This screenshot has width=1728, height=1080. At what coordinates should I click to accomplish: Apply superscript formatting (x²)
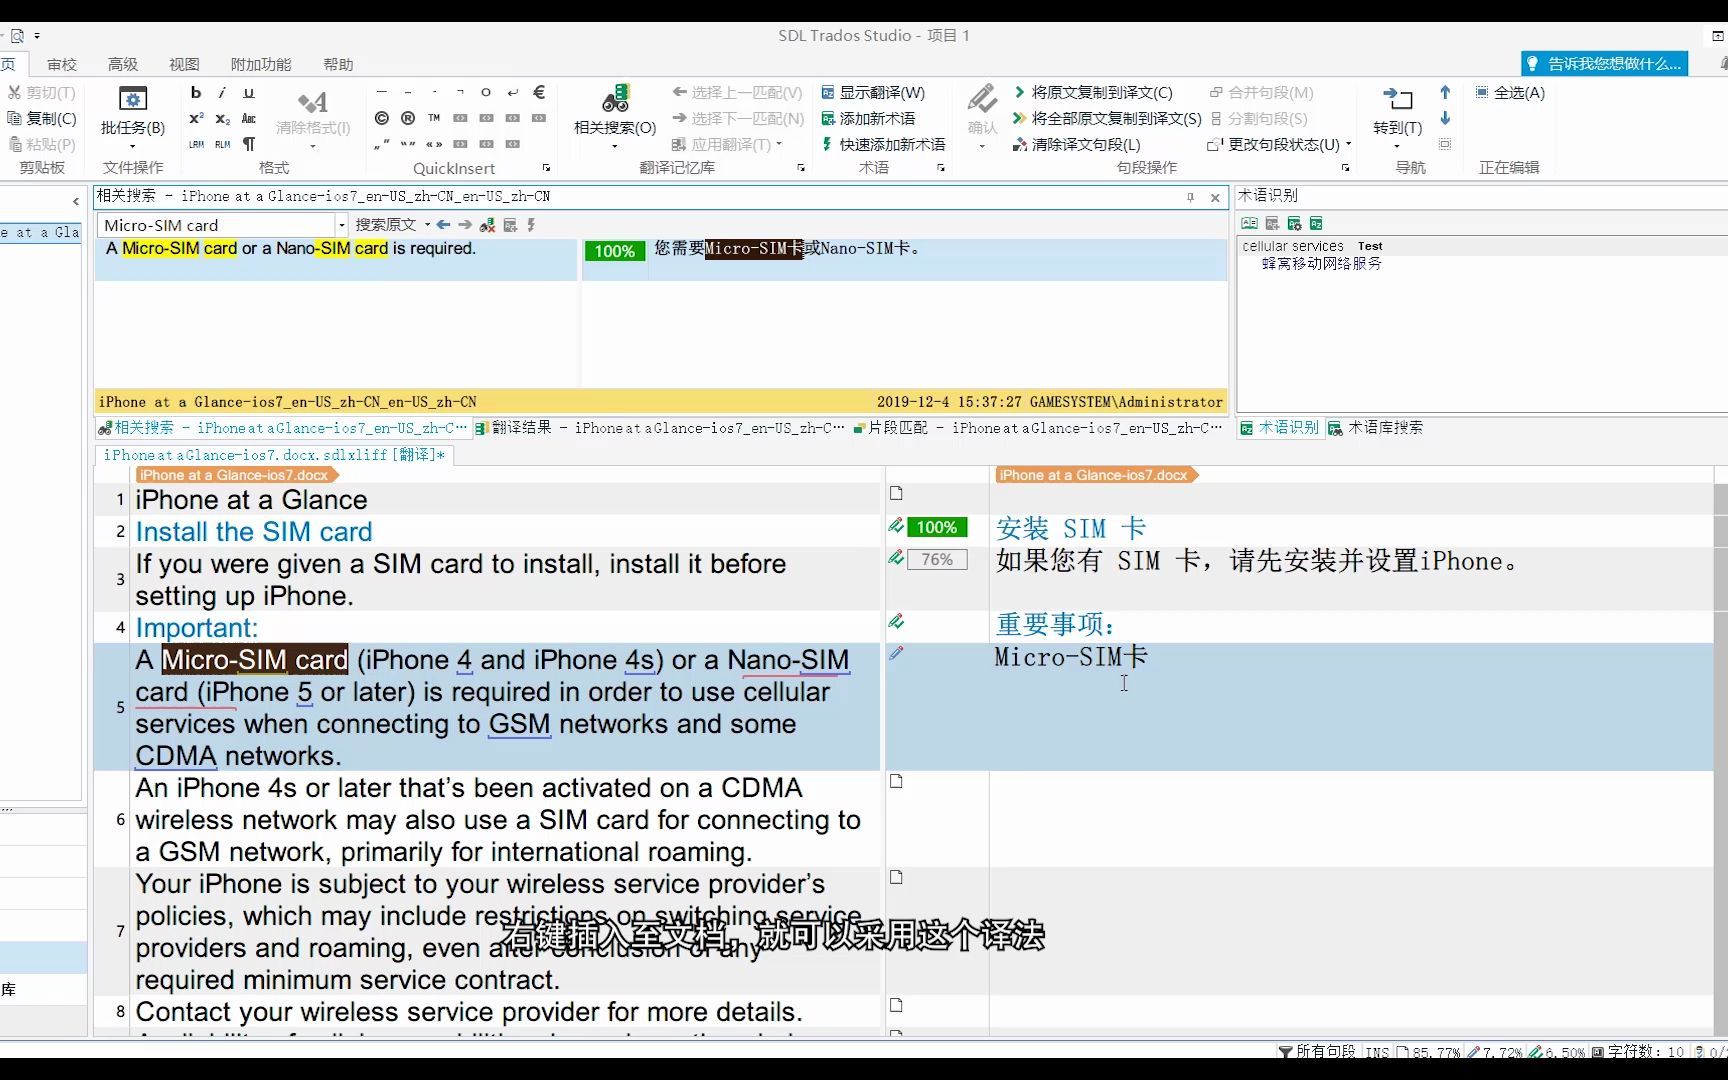tap(196, 118)
